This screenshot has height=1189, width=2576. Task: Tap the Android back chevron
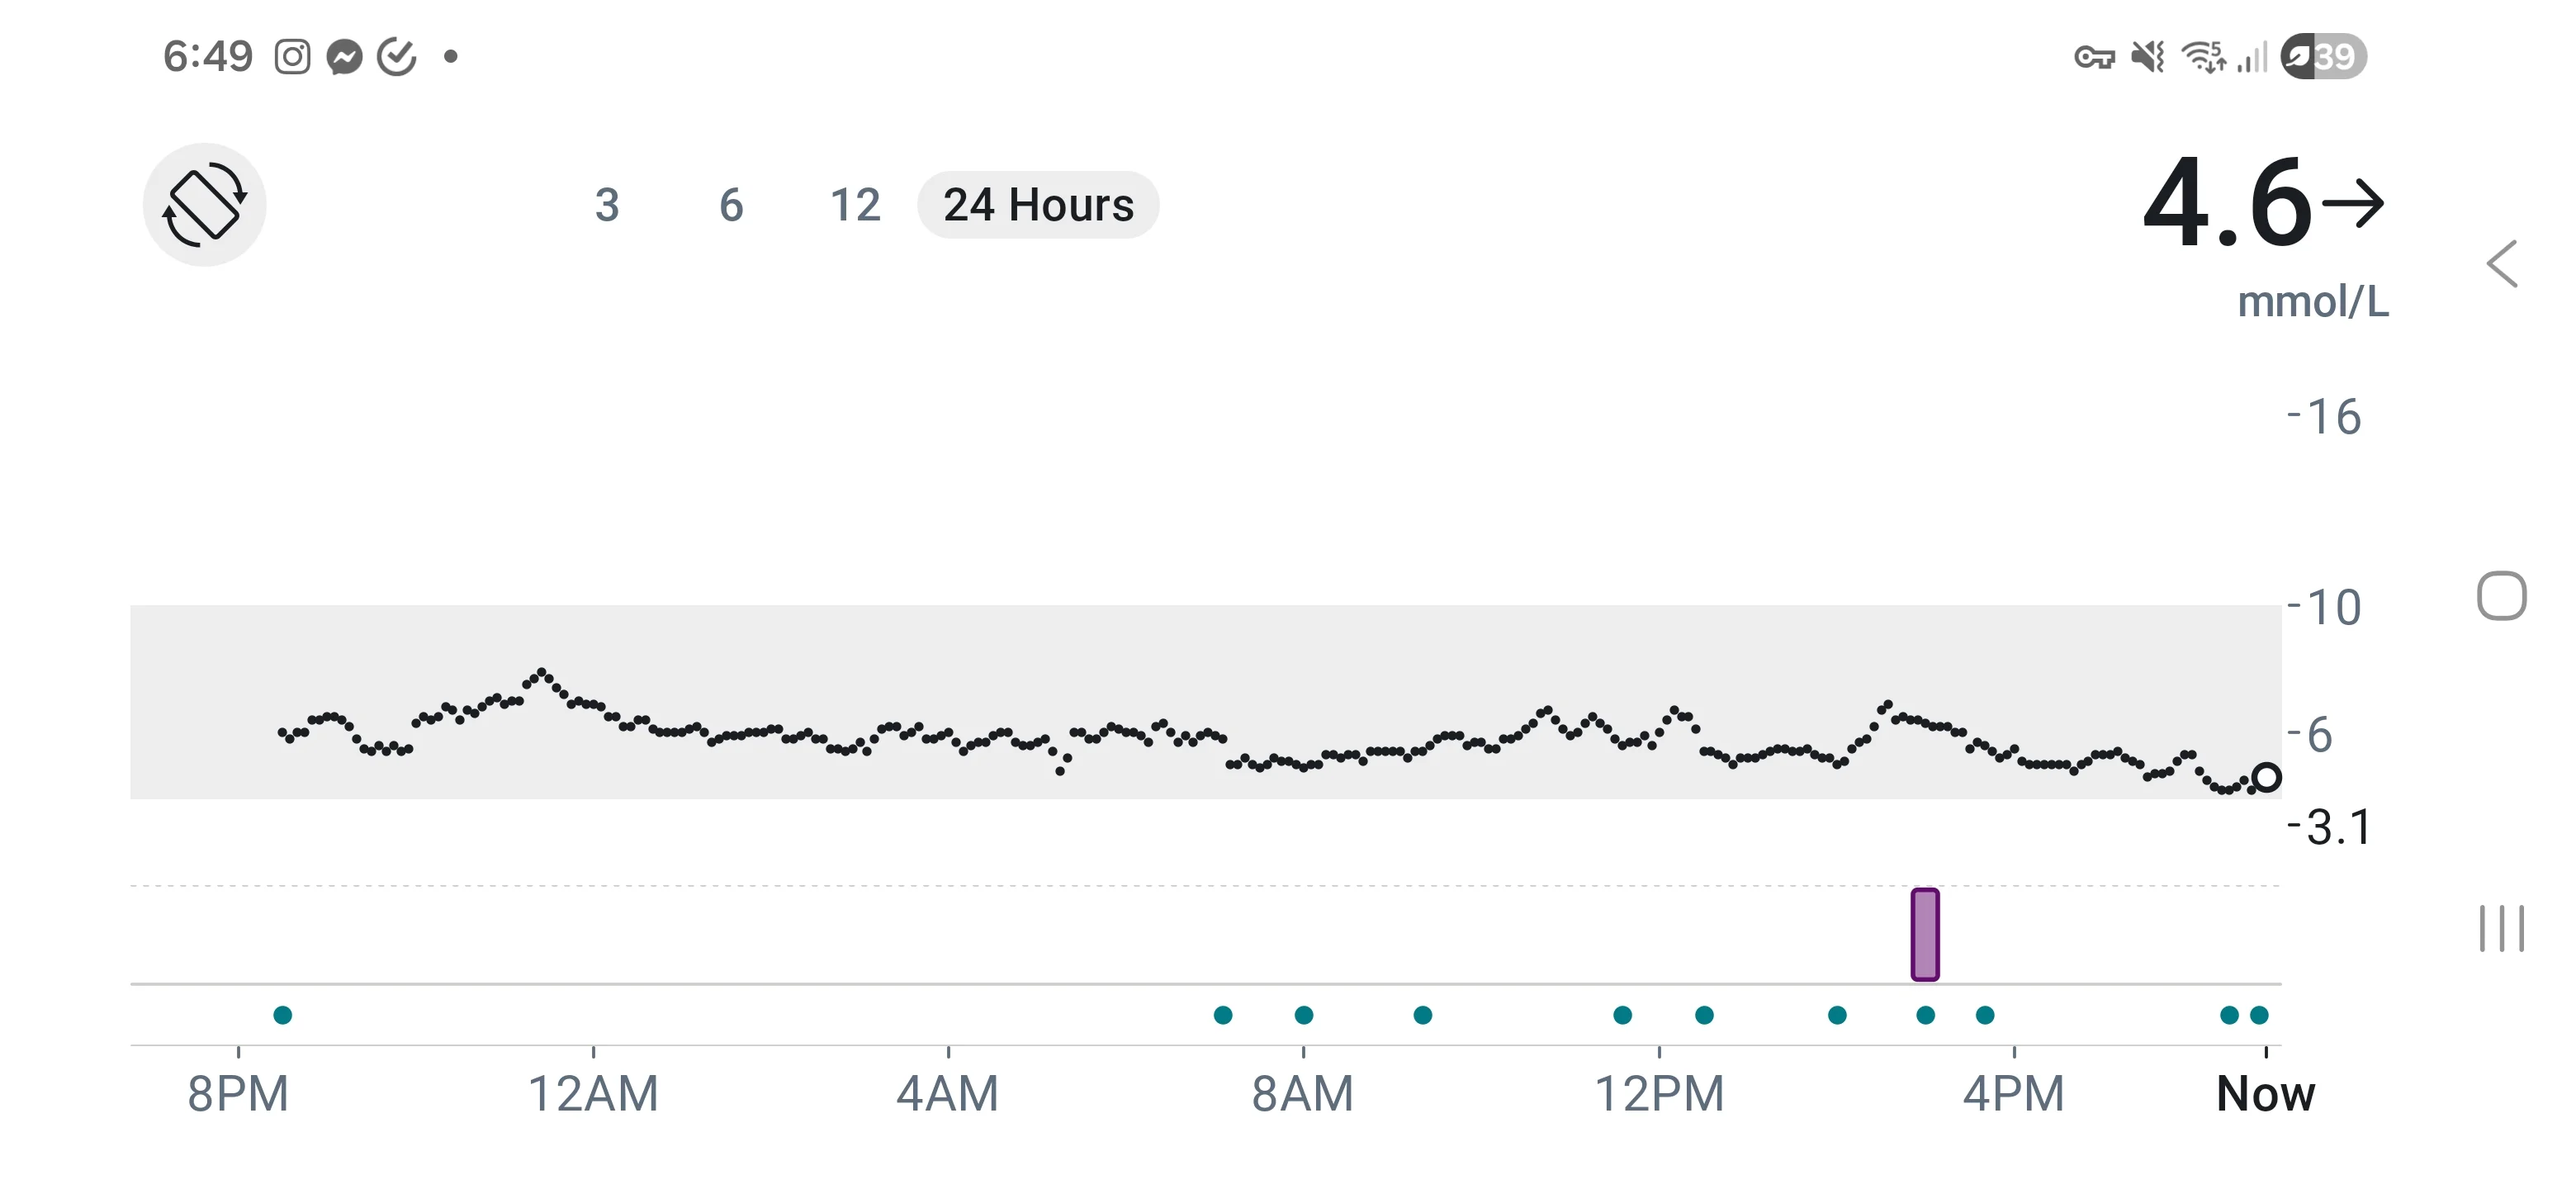coord(2502,264)
